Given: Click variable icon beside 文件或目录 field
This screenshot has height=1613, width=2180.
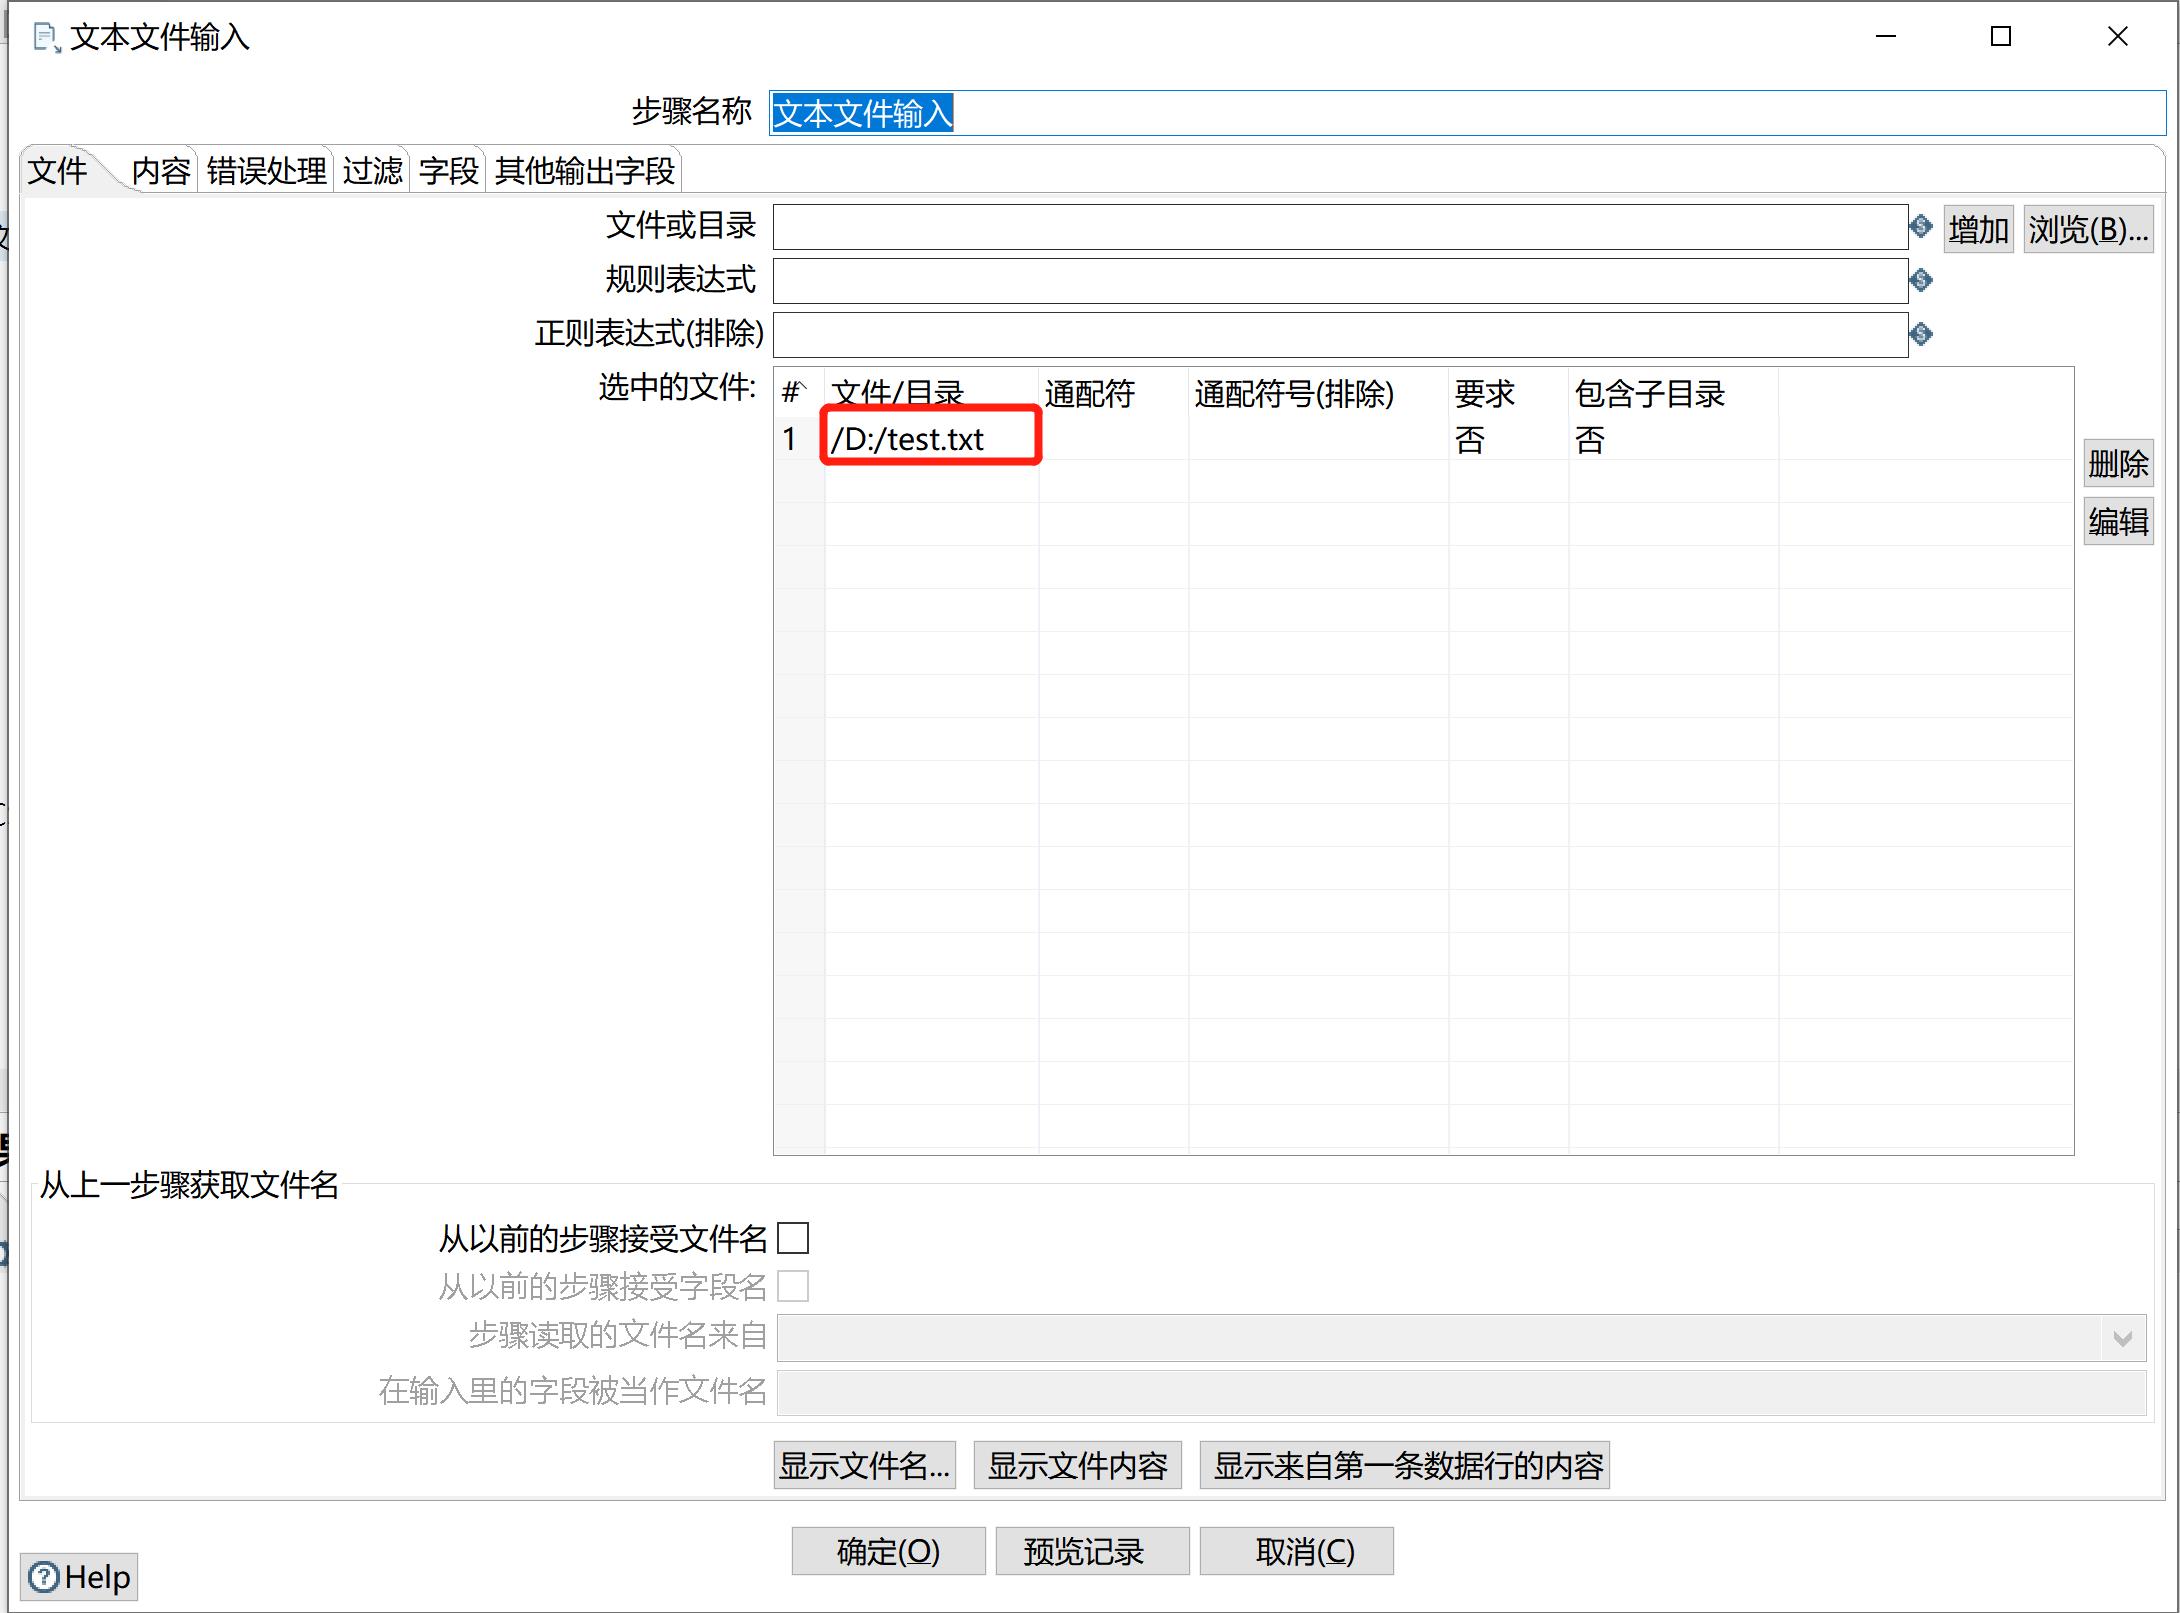Looking at the screenshot, I should (x=1920, y=227).
